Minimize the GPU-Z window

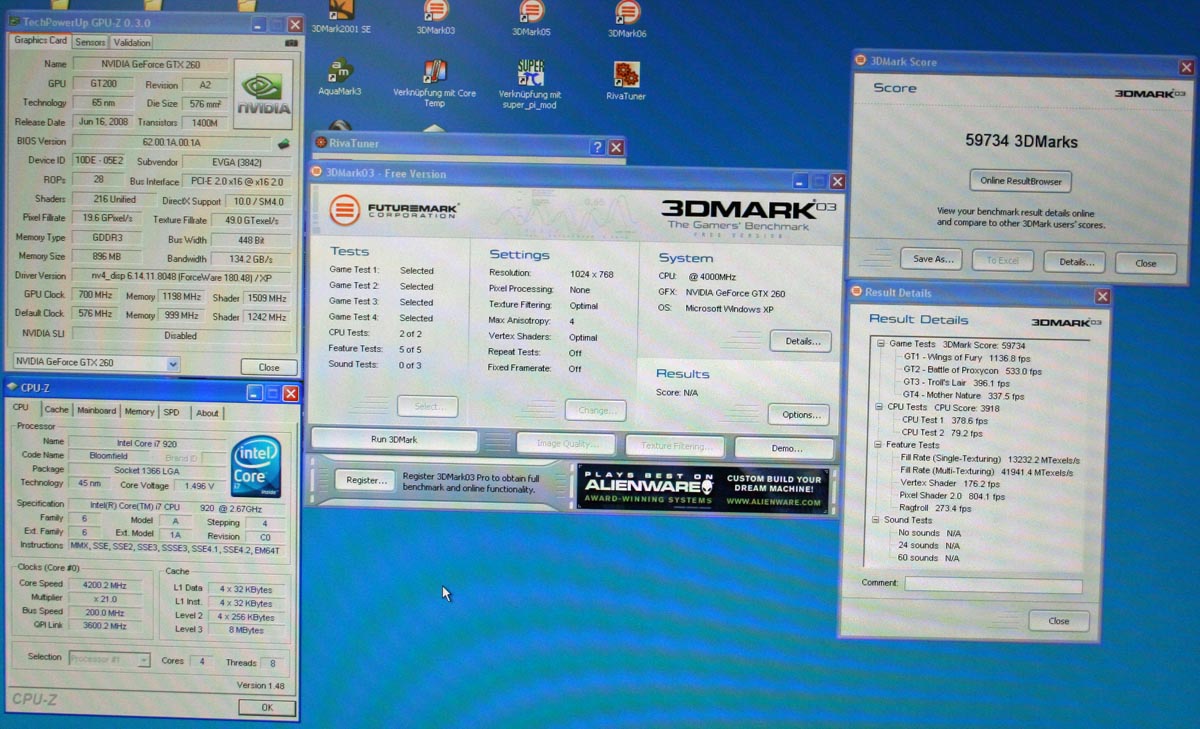tap(258, 24)
